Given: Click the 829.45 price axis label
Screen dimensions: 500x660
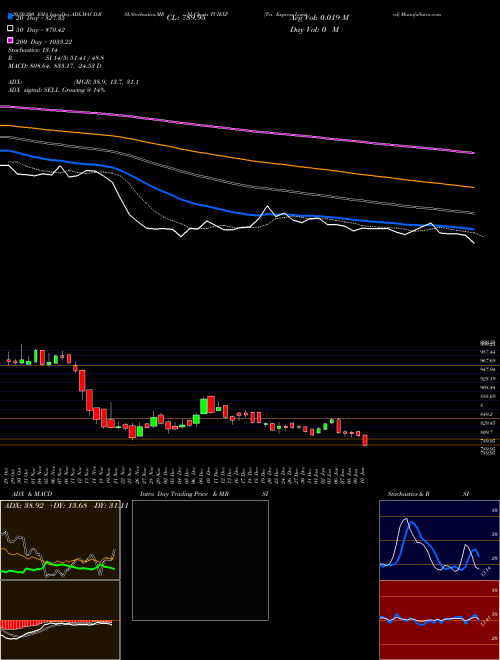Looking at the screenshot, I should click(487, 423).
